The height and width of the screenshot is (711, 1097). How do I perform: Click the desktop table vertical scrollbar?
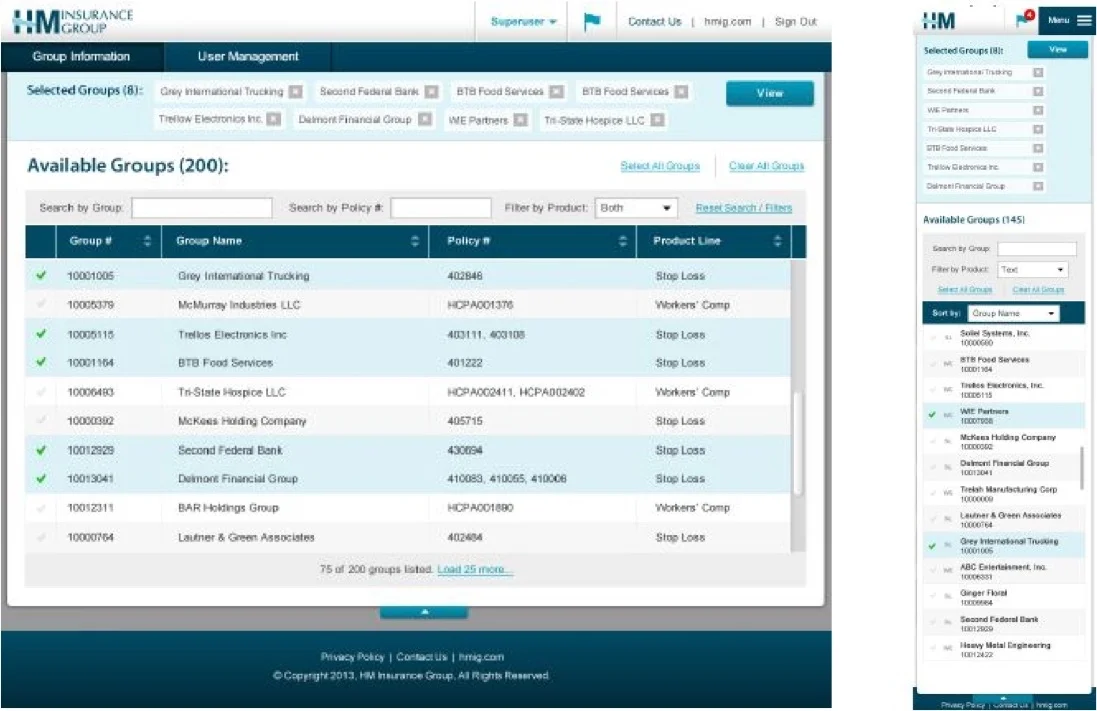pyautogui.click(x=798, y=444)
